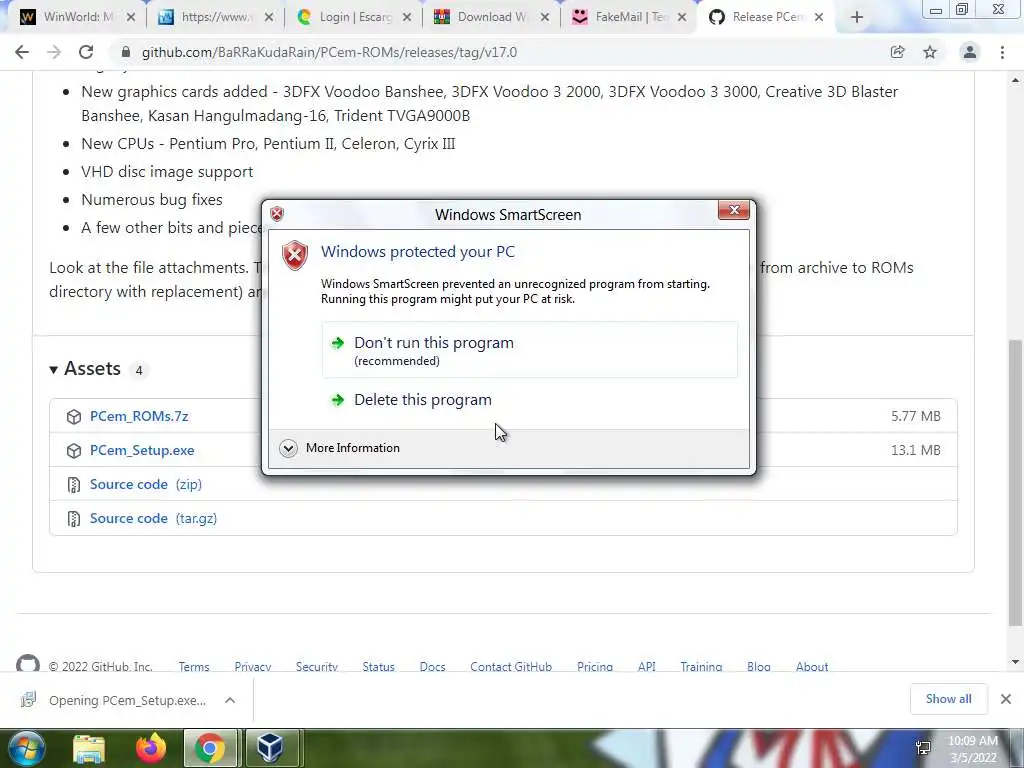1024x768 pixels.
Task: Click the tar.gz file icon
Action: tap(74, 519)
